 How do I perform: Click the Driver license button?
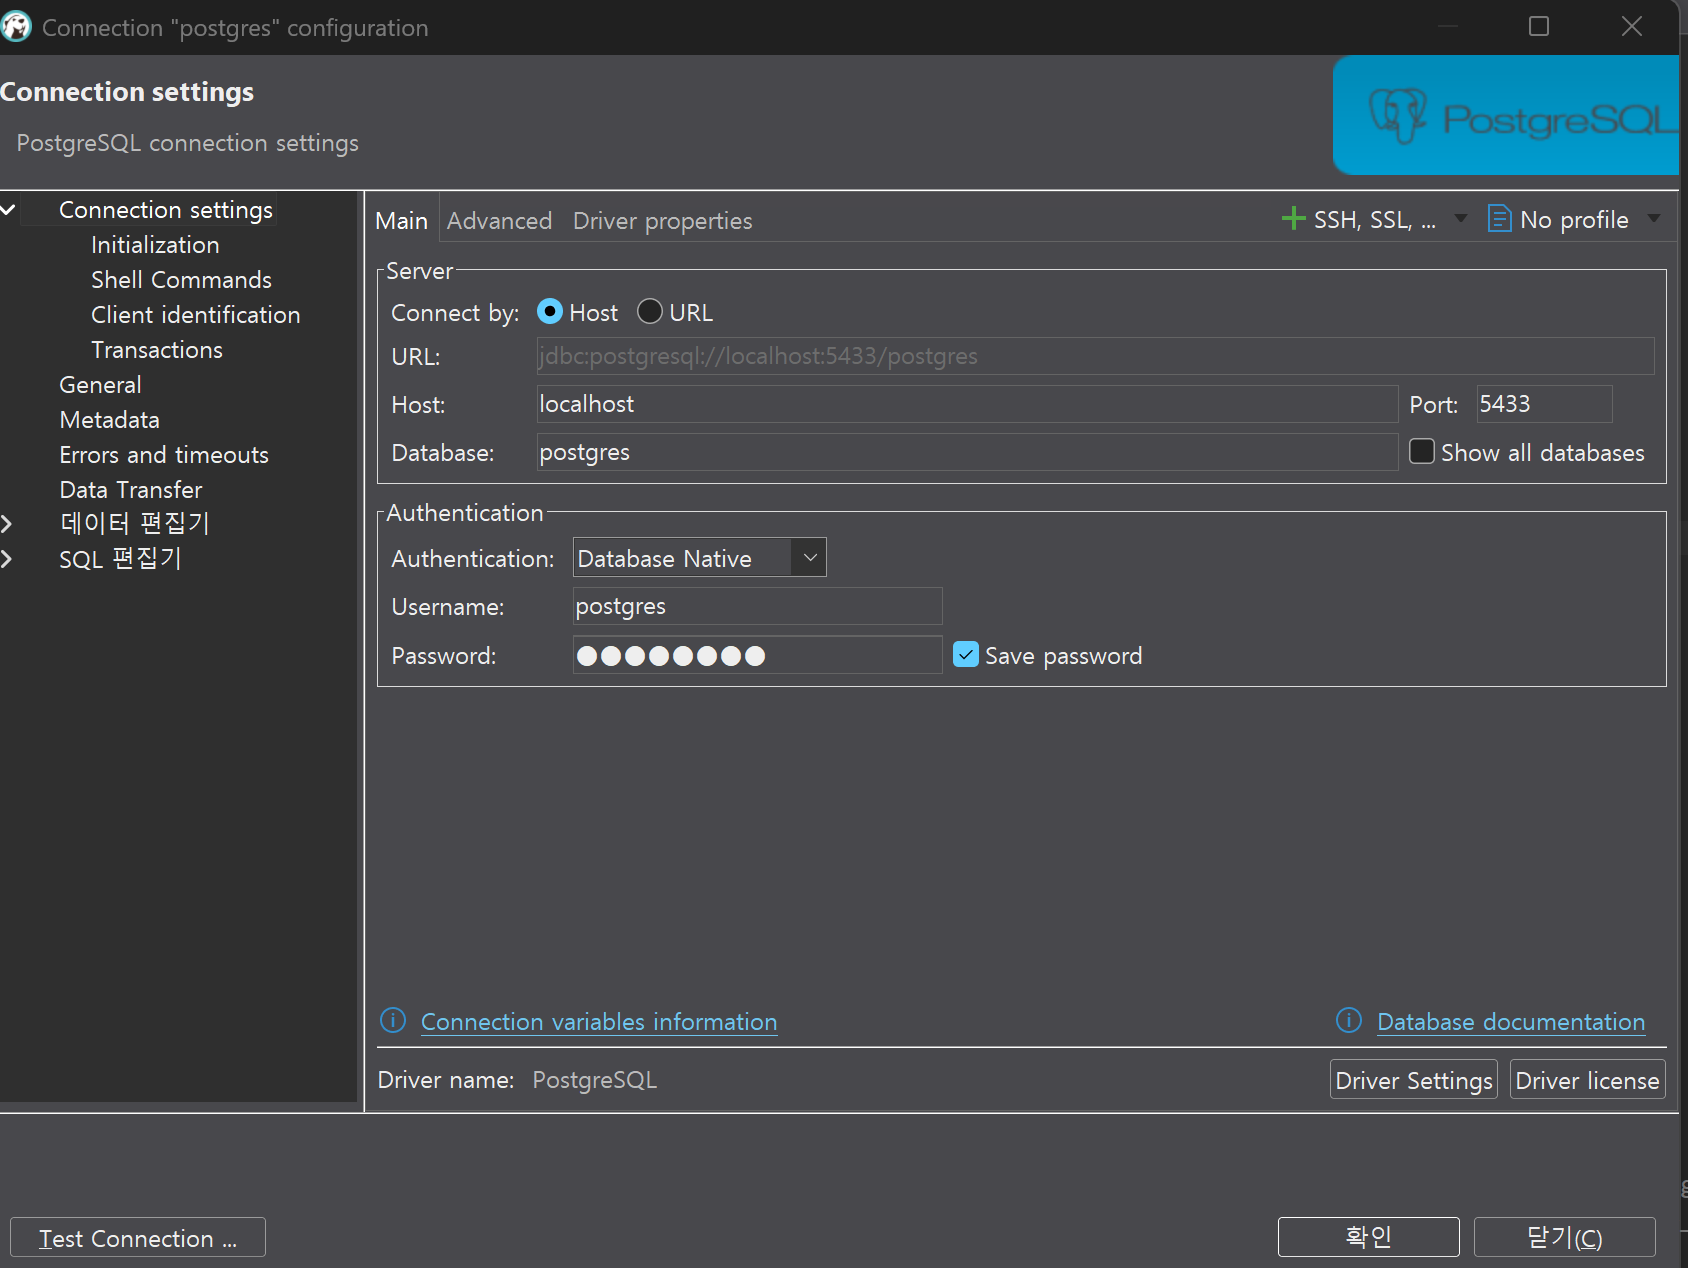click(1587, 1080)
